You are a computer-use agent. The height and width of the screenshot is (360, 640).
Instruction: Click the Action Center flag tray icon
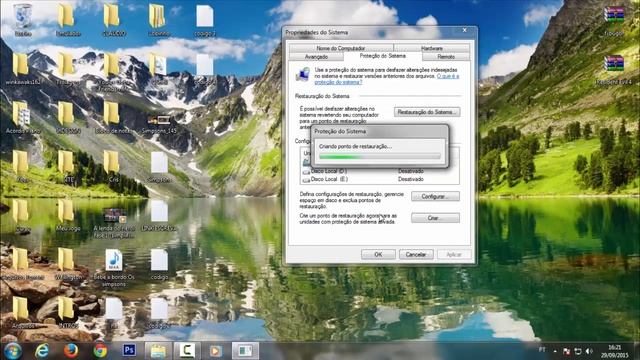[567, 351]
